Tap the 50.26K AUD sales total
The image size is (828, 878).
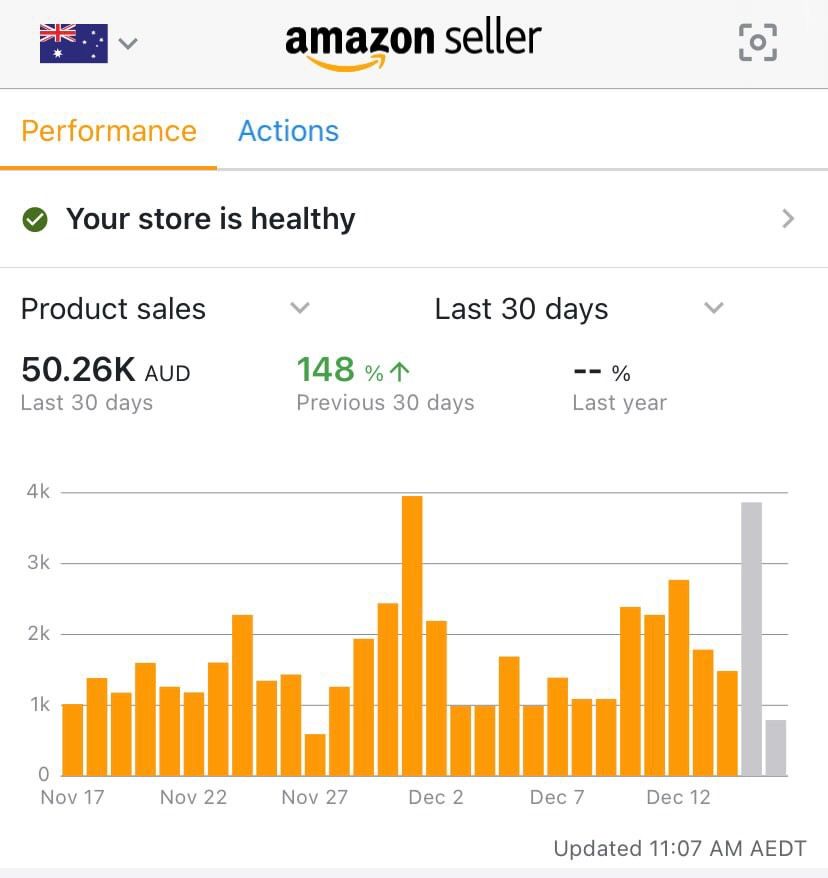point(105,372)
